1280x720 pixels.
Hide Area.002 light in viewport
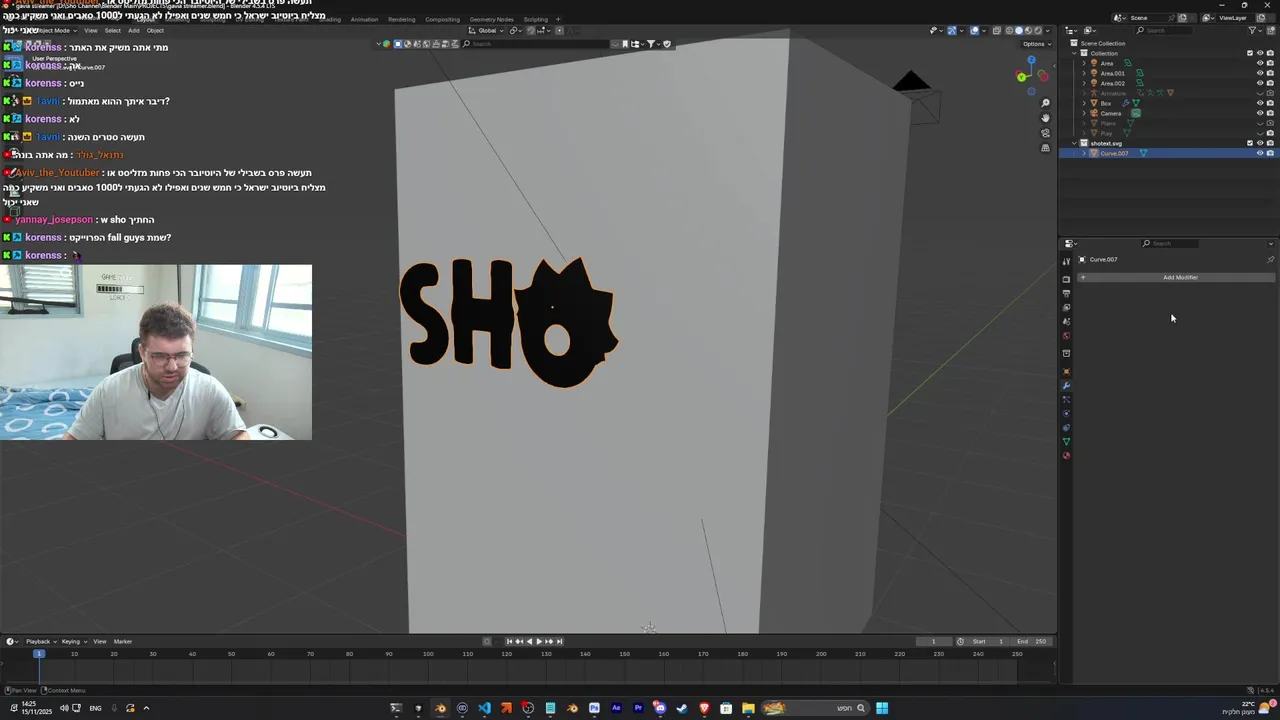coord(1260,83)
